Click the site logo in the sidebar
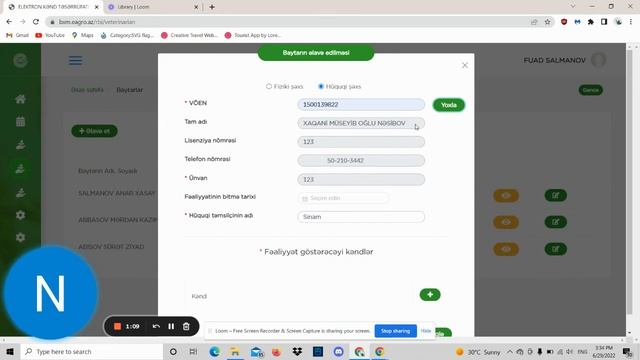Image resolution: width=640 pixels, height=360 pixels. pyautogui.click(x=20, y=60)
